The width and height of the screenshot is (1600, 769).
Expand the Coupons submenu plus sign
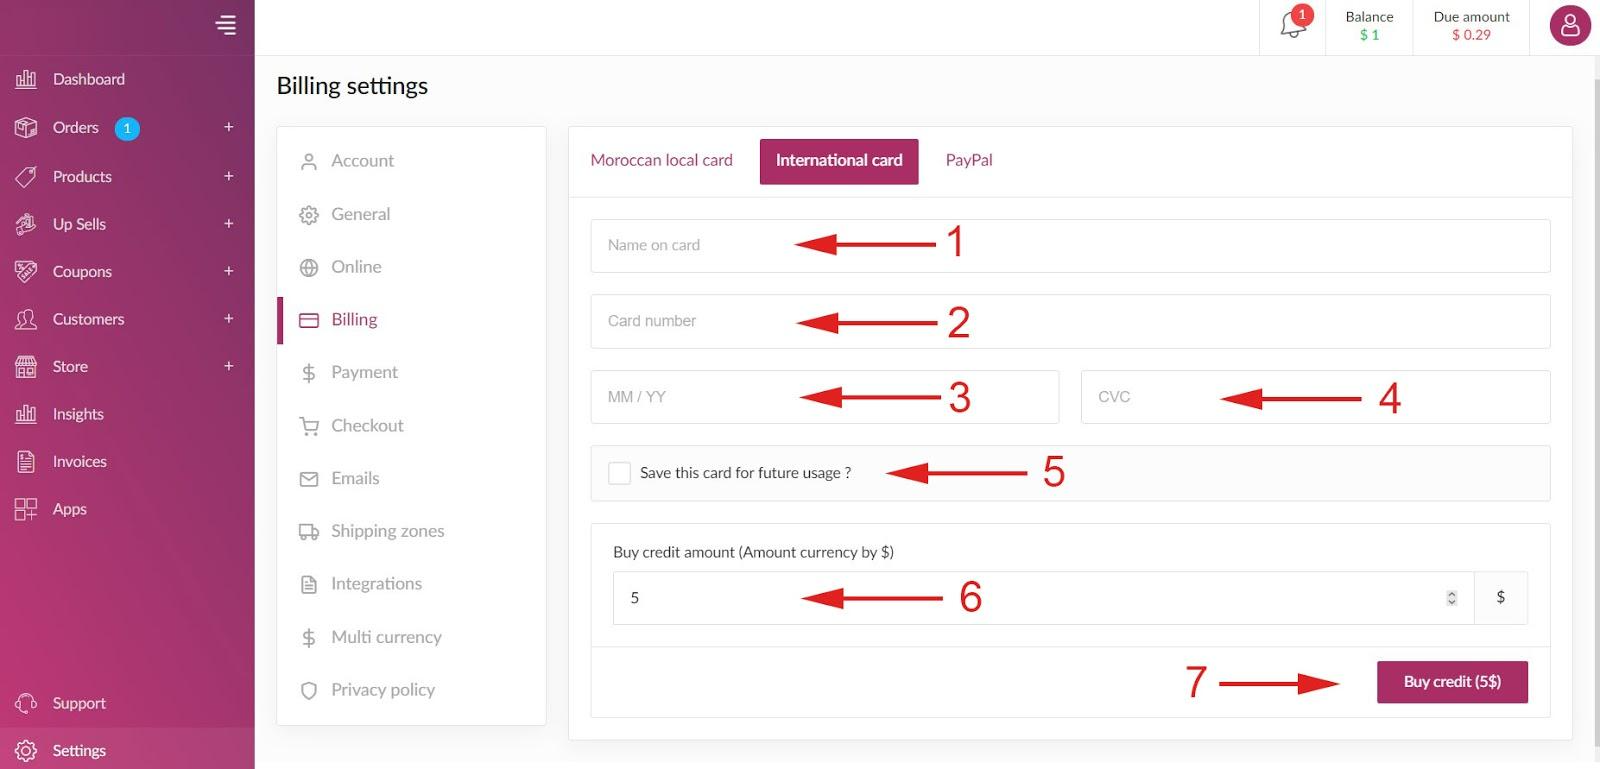click(x=228, y=271)
